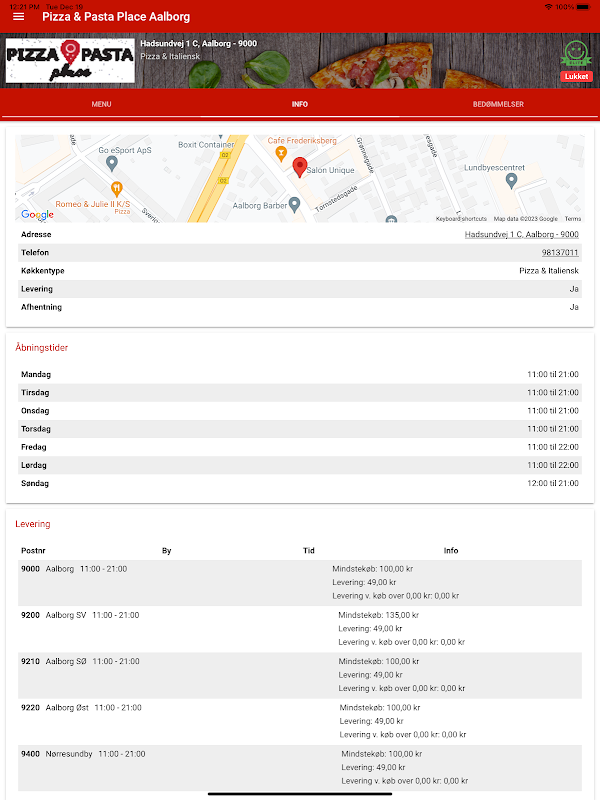
Task: Select the Søndag opening hours row
Action: pos(300,483)
